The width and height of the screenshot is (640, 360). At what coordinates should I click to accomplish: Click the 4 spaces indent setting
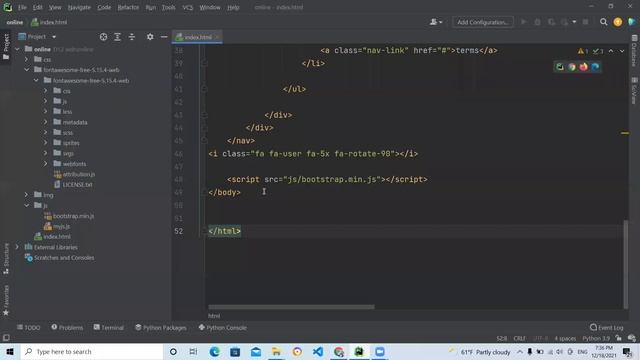tap(565, 338)
